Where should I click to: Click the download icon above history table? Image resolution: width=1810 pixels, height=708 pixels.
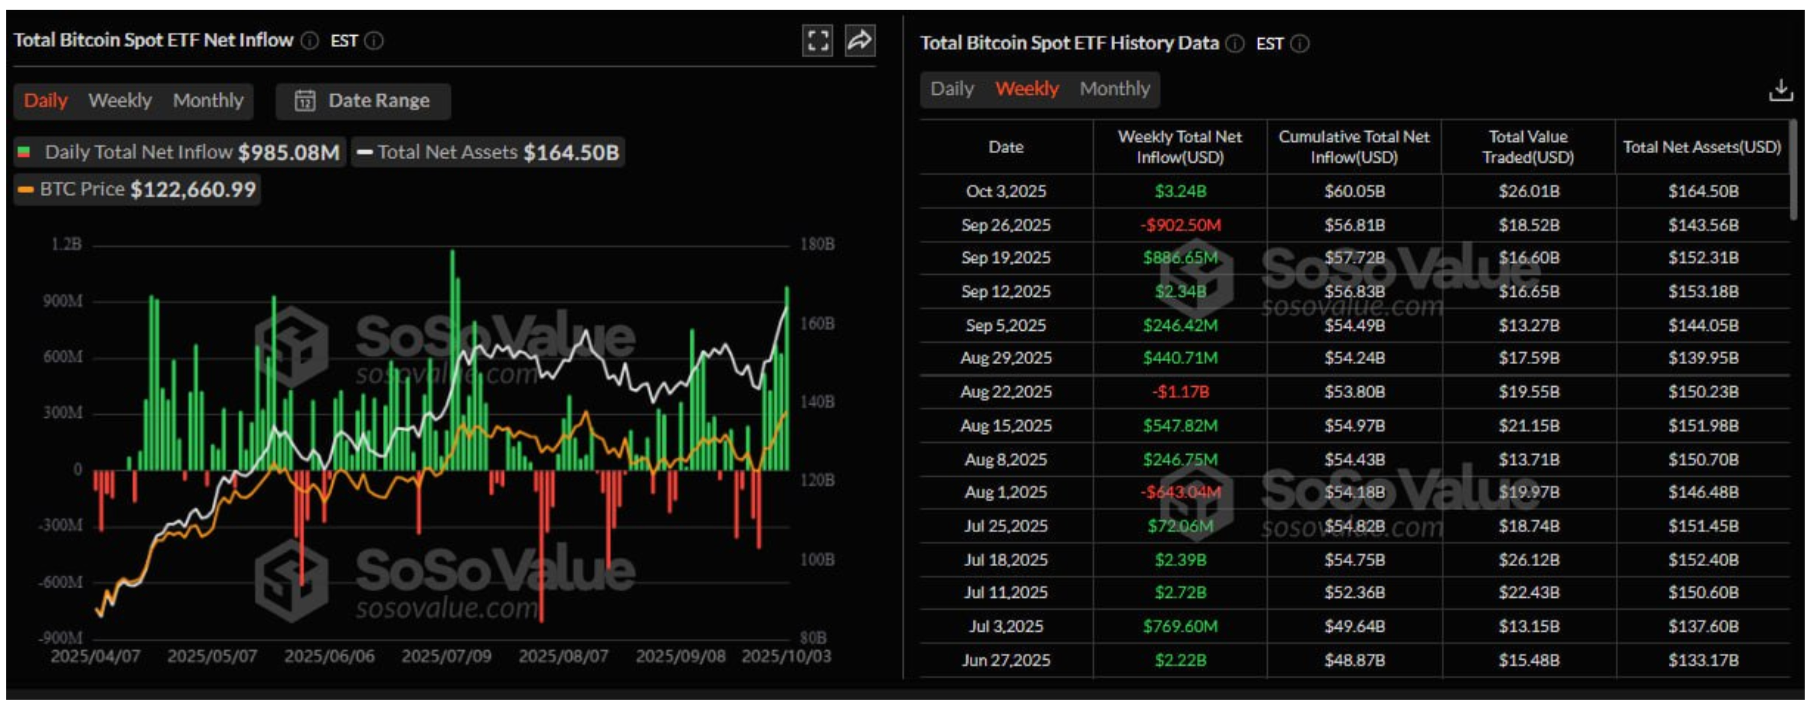[1780, 90]
